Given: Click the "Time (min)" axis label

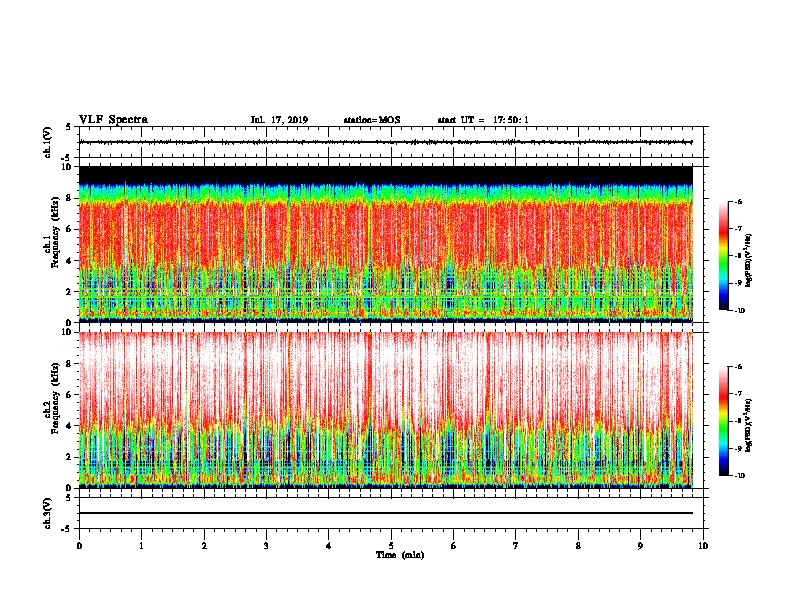Looking at the screenshot, I should pyautogui.click(x=400, y=555).
